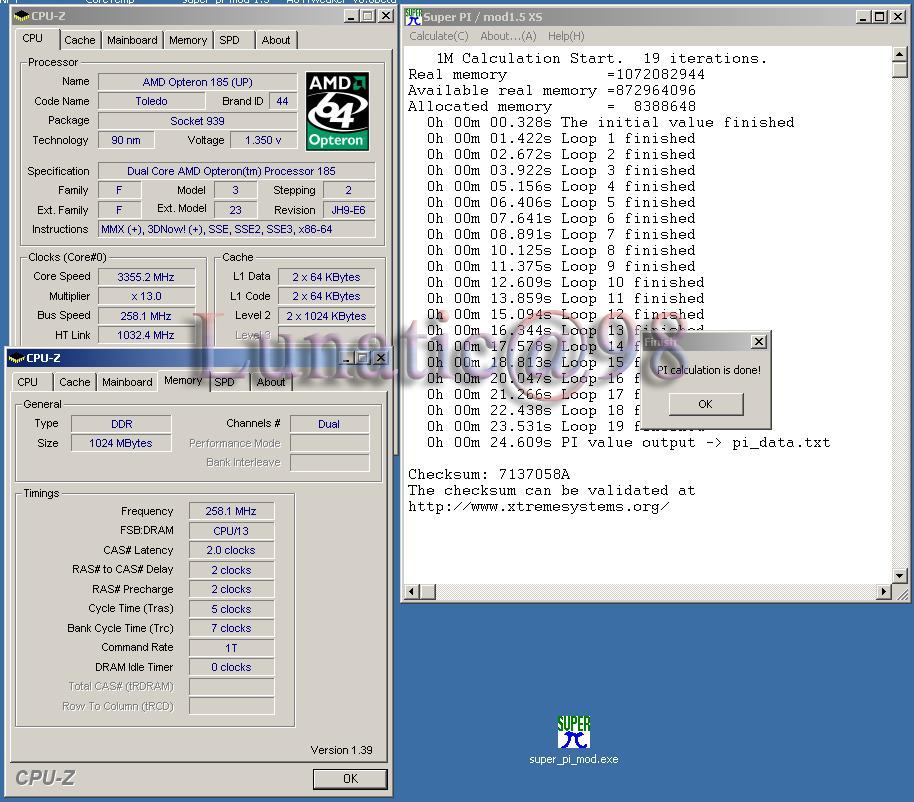Click Command Rate value 1T

point(231,648)
